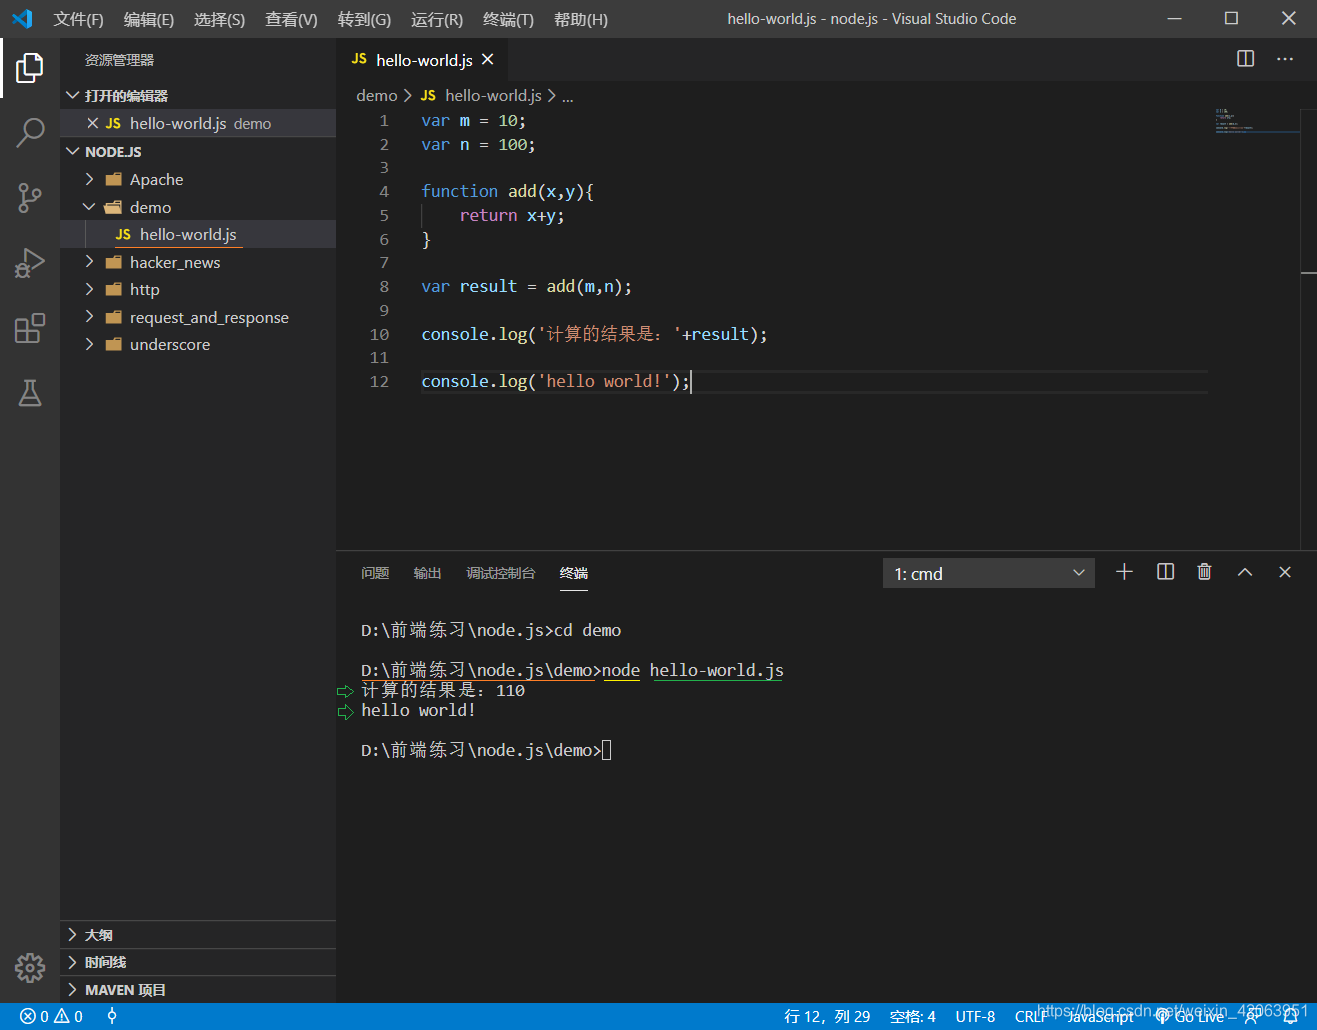
Task: Open the 文件(F) menu
Action: click(78, 19)
